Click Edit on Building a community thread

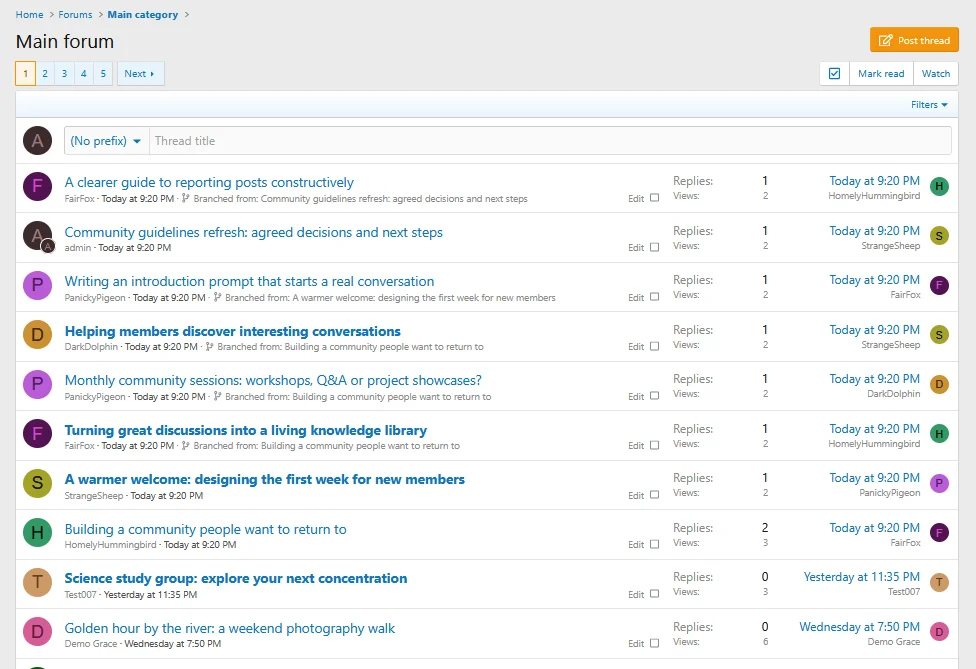[636, 545]
